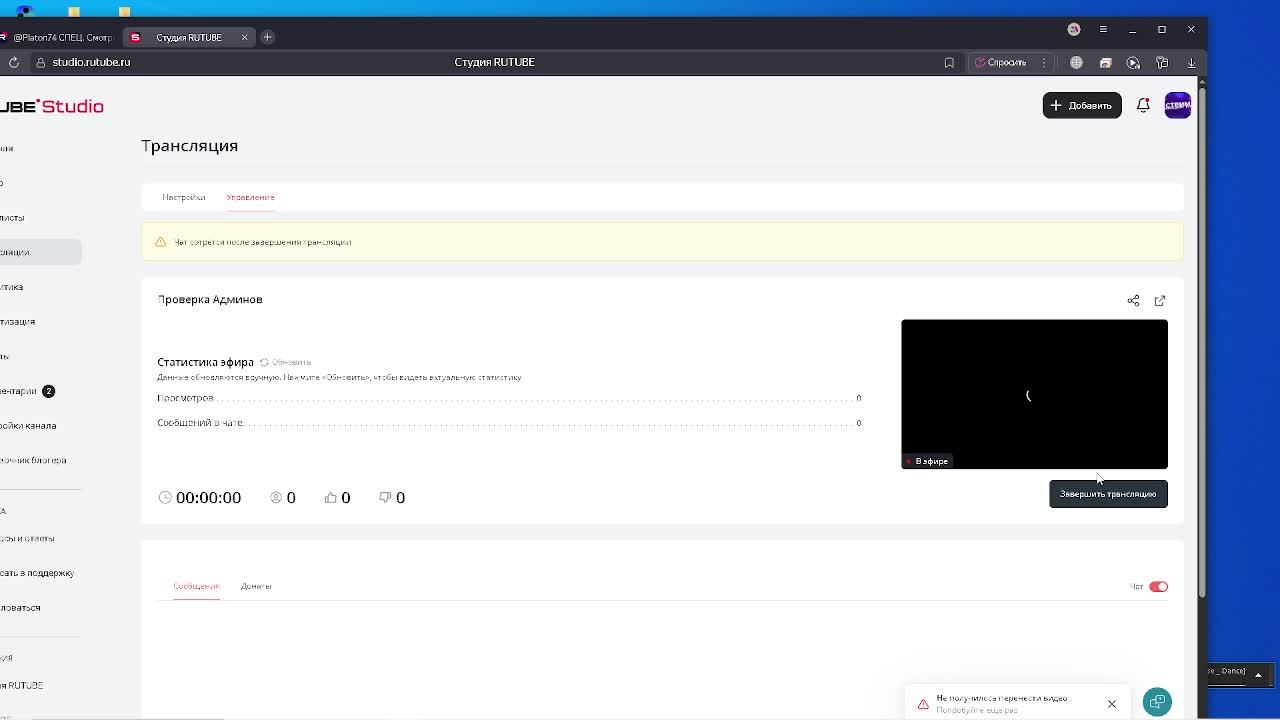Screen dimensions: 1280x720
Task: Click the globe icon in browser toolbar
Action: 1076,62
